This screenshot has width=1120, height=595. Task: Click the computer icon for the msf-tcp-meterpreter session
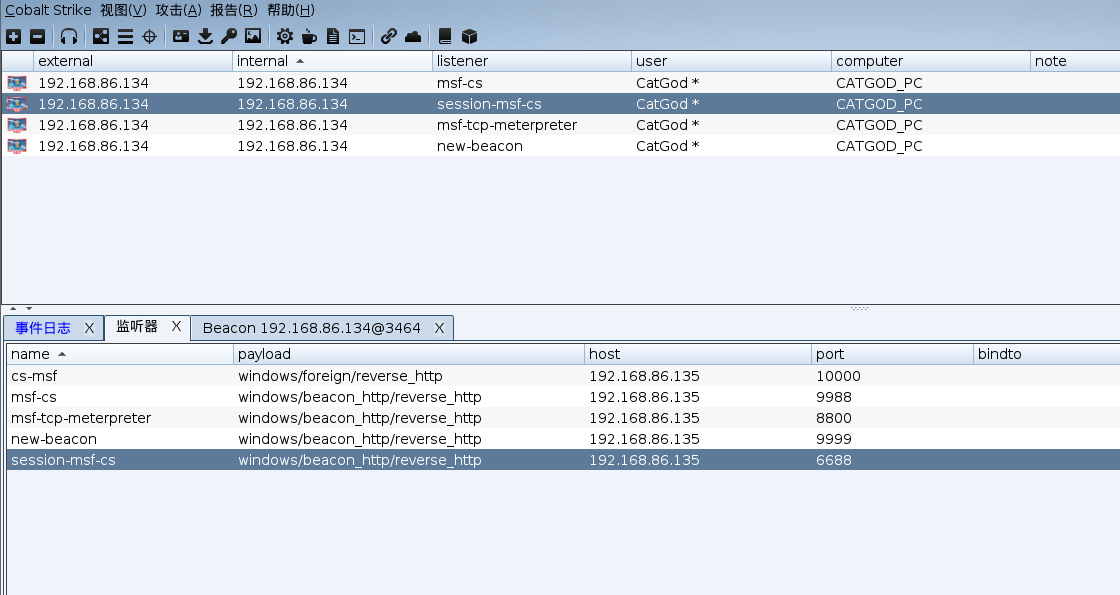point(17,125)
